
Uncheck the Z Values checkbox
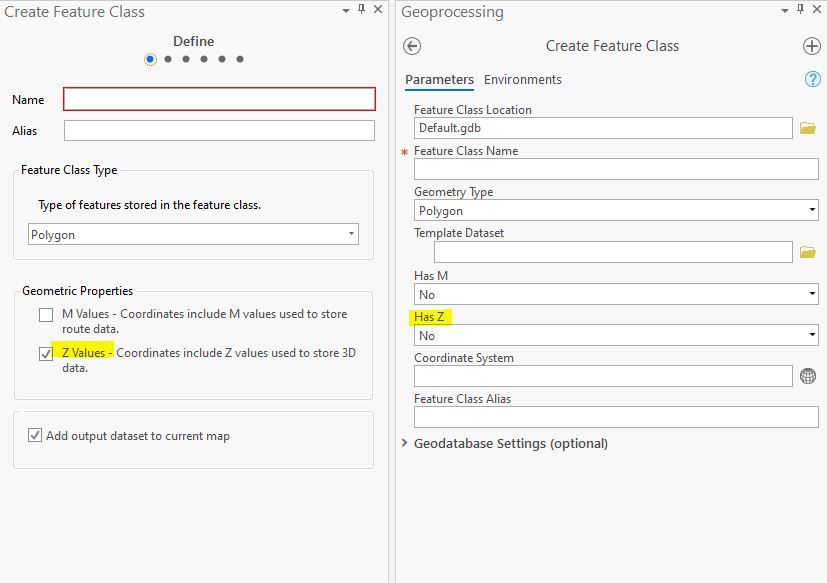(46, 354)
